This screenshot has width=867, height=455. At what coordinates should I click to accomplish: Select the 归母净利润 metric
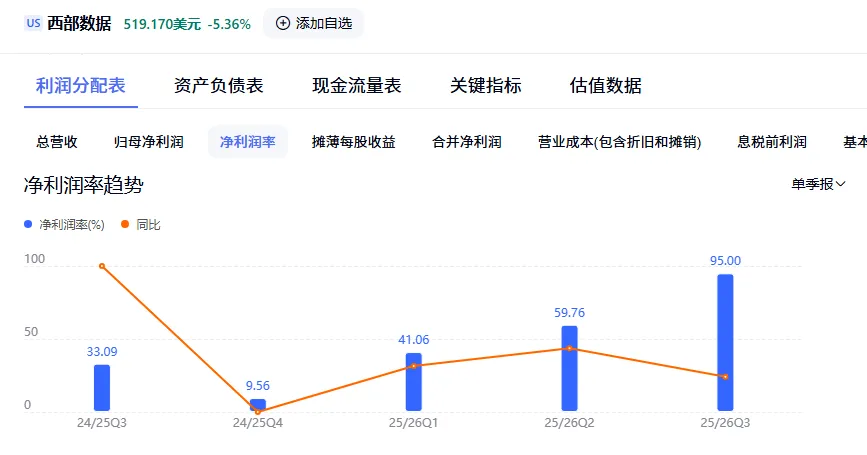[149, 142]
